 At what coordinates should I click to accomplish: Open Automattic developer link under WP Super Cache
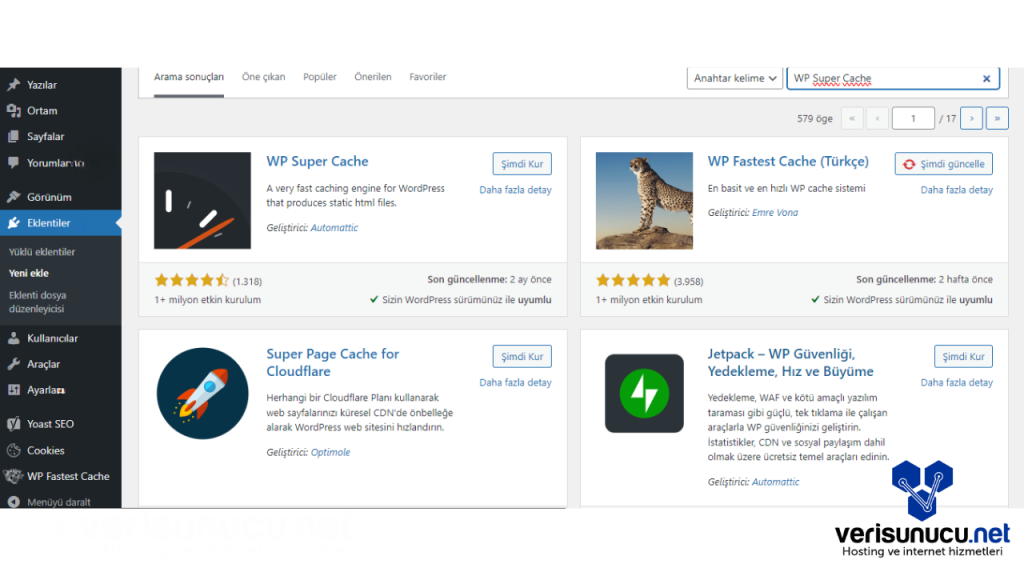[334, 228]
